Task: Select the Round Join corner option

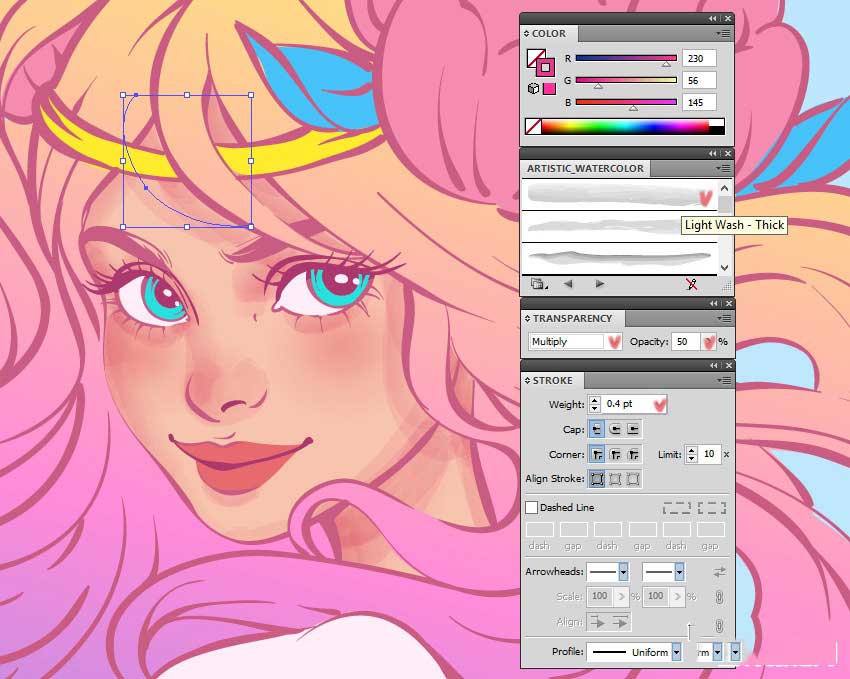Action: [615, 454]
